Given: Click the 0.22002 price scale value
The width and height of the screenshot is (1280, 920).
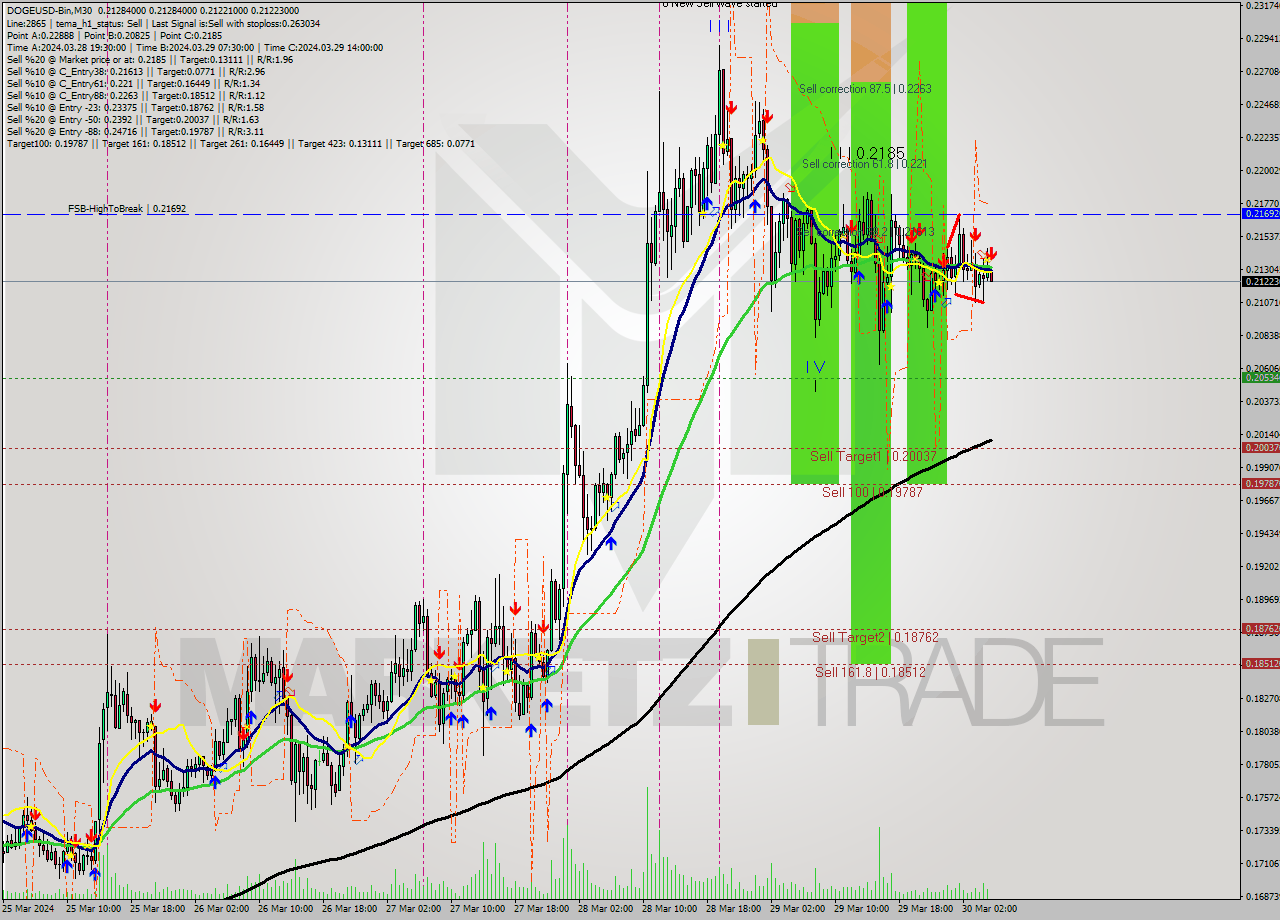Looking at the screenshot, I should 1262,170.
